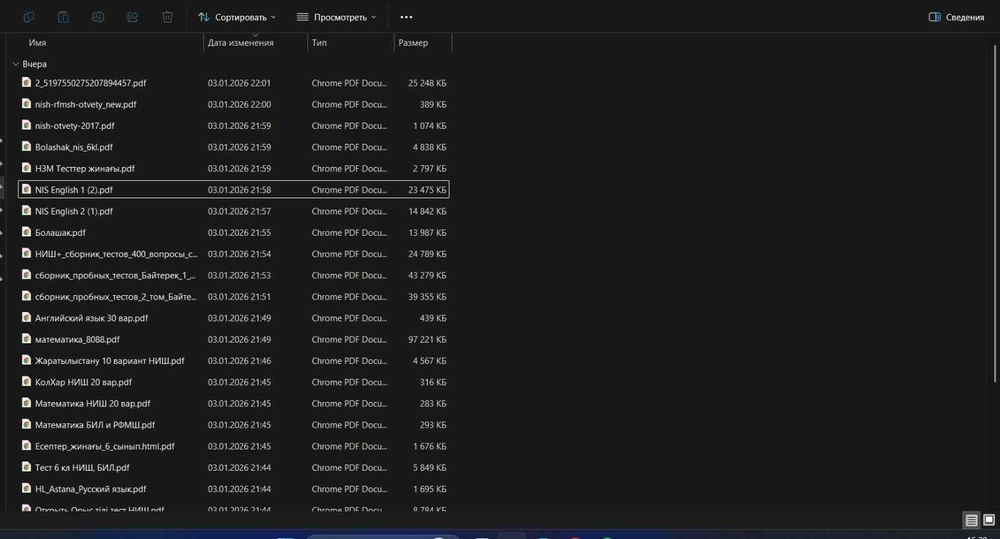Select the file сборник_пробных_тестов_Байтерек_1
Viewport: 1000px width, 539px height.
[x=233, y=275]
